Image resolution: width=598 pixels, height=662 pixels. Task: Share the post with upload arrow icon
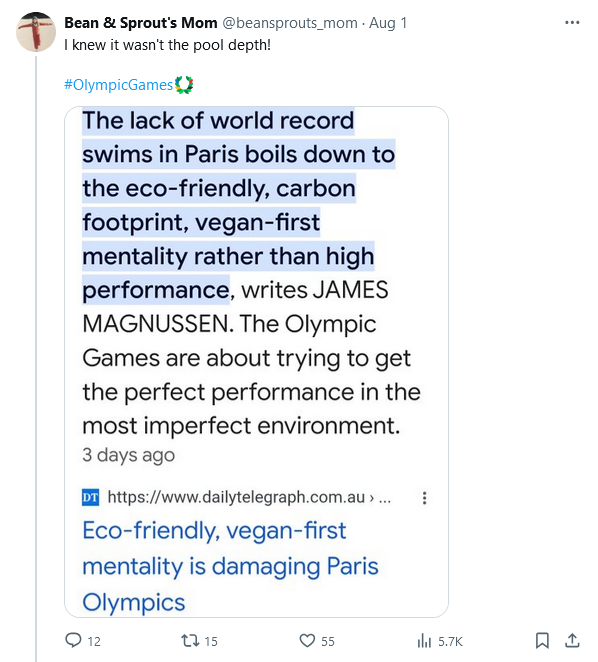(x=572, y=640)
